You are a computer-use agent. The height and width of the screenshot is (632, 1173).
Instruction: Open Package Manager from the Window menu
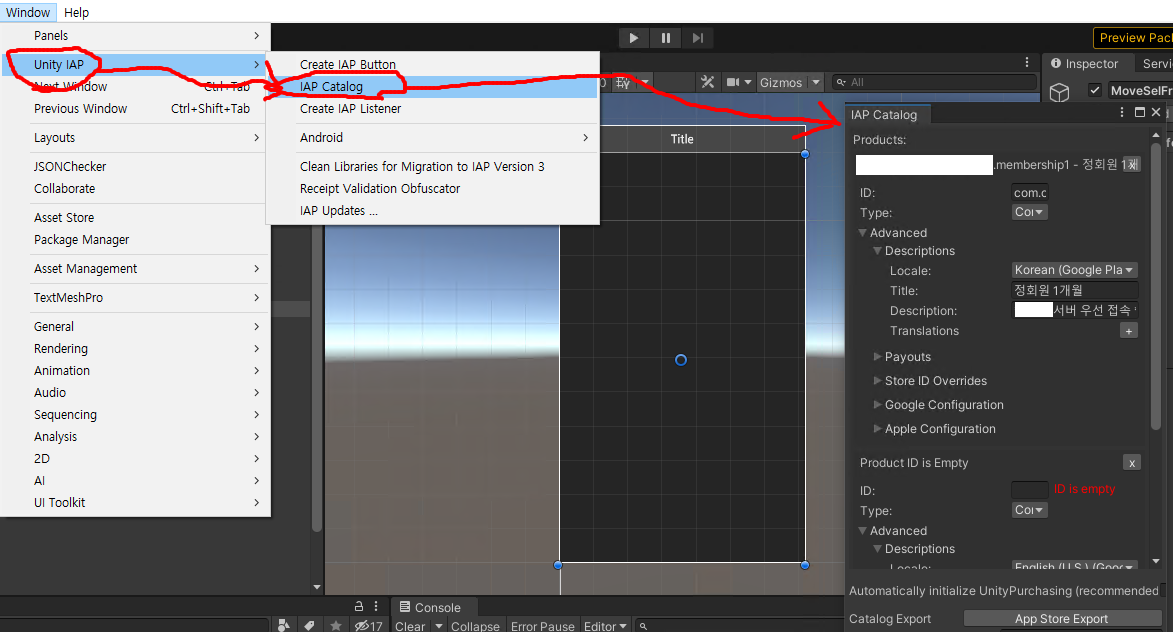coord(135,239)
